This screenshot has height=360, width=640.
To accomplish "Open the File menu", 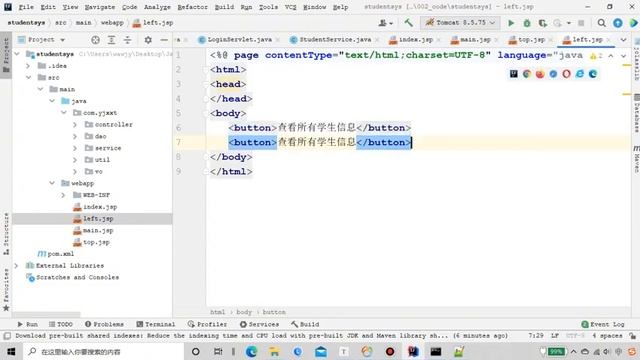I will pyautogui.click(x=26, y=7).
